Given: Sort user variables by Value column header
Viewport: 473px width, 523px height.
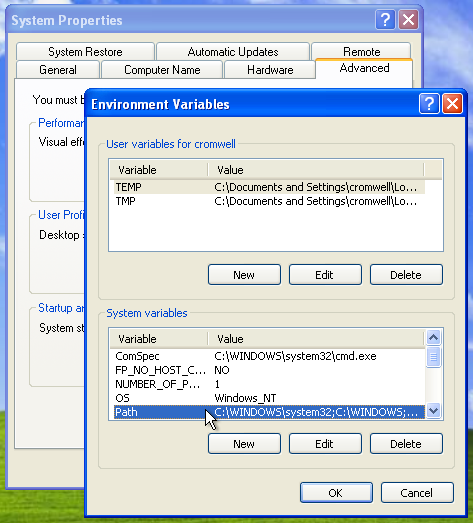Looking at the screenshot, I should pos(316,170).
